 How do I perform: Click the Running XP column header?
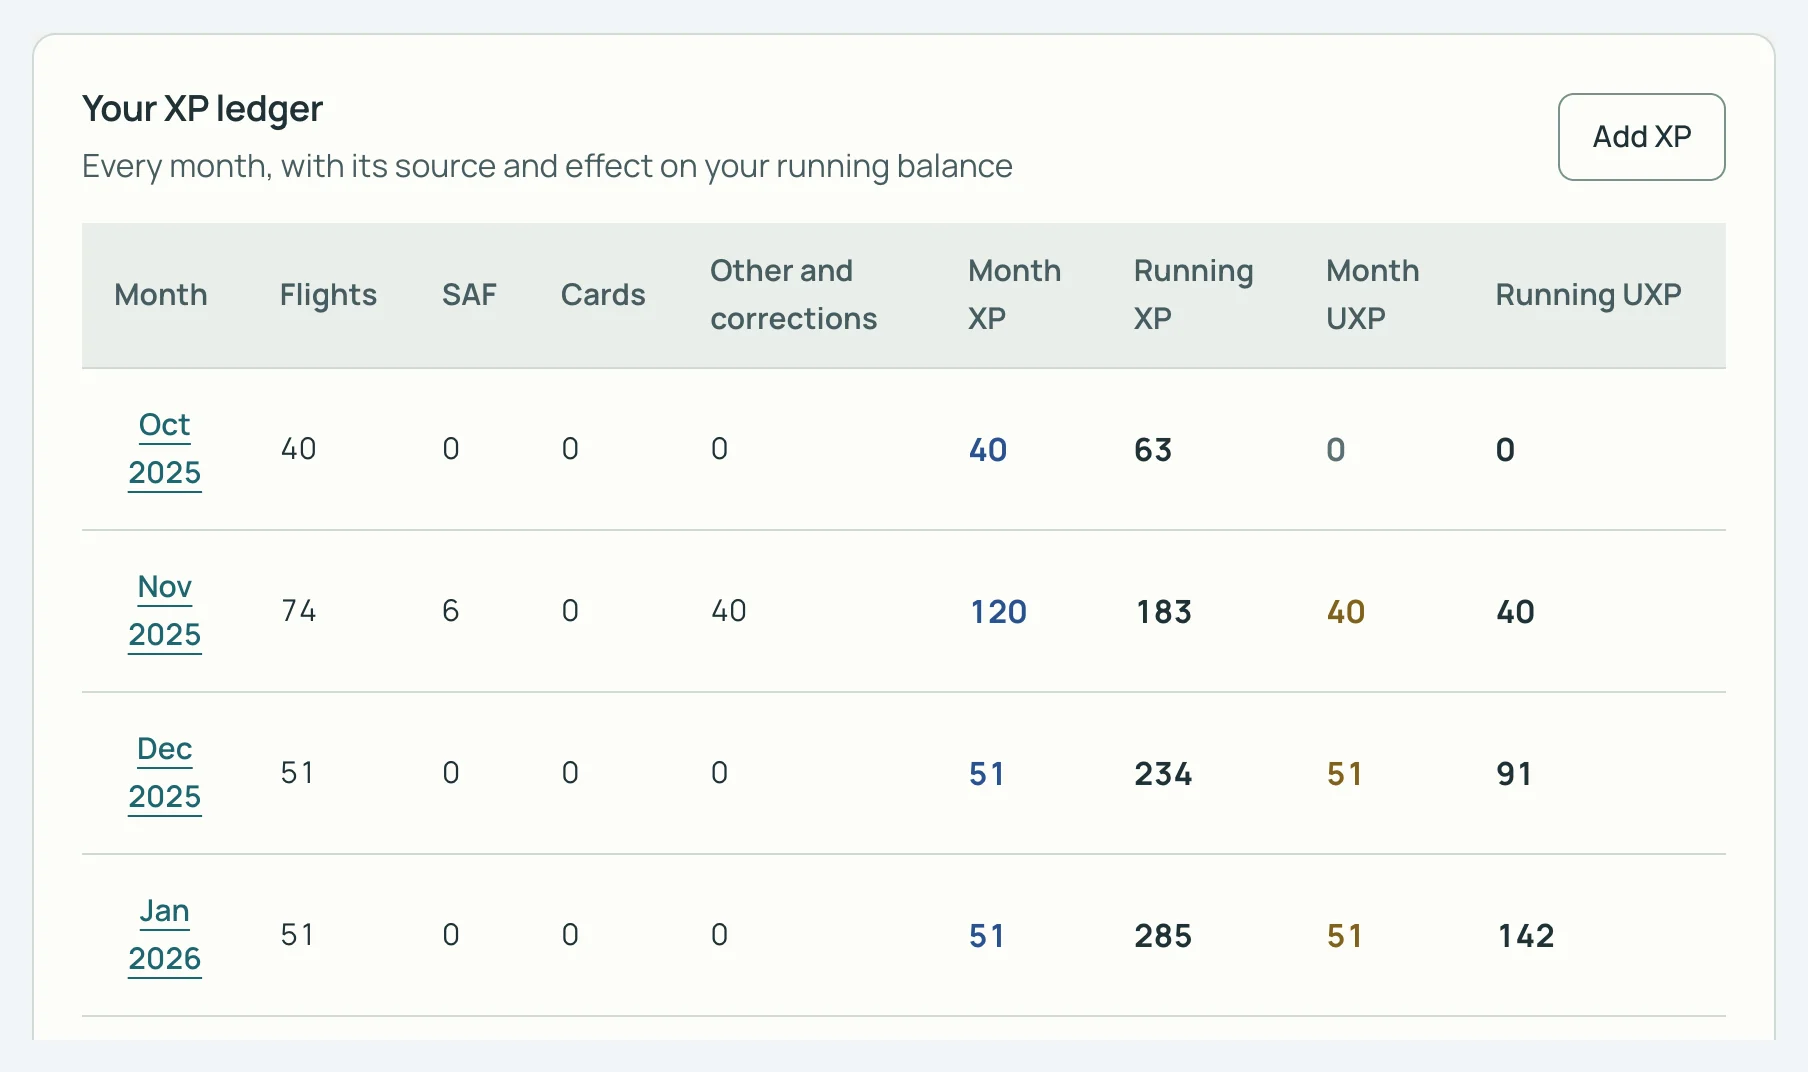point(1193,295)
